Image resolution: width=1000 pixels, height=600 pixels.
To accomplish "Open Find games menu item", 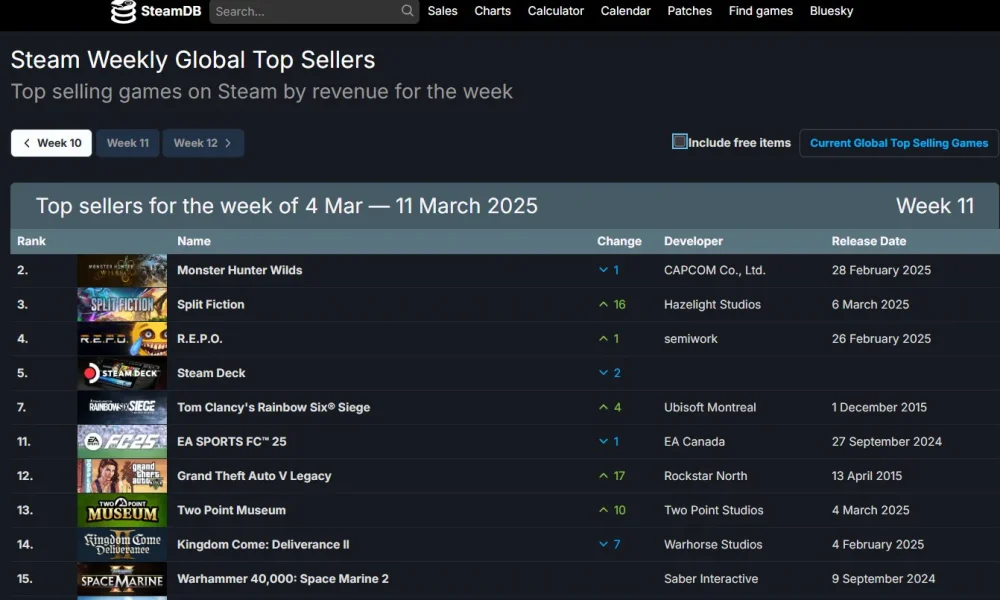I will (761, 11).
